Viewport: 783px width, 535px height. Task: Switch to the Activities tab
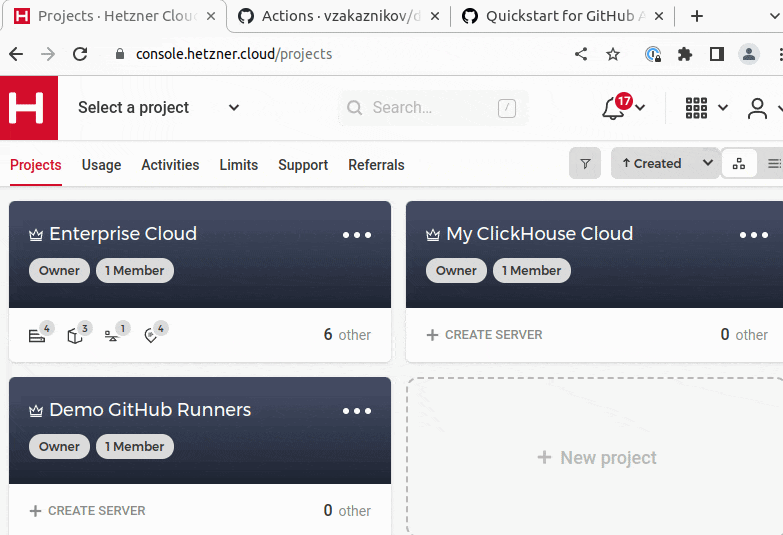[x=170, y=165]
